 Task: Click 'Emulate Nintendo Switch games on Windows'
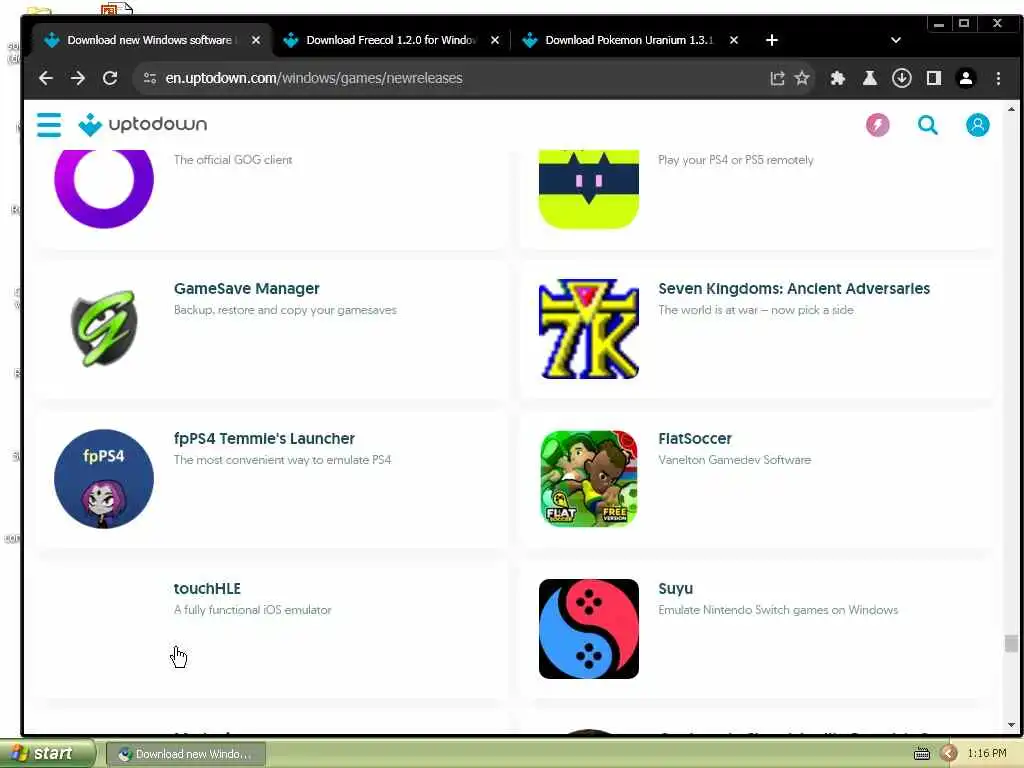click(x=778, y=610)
